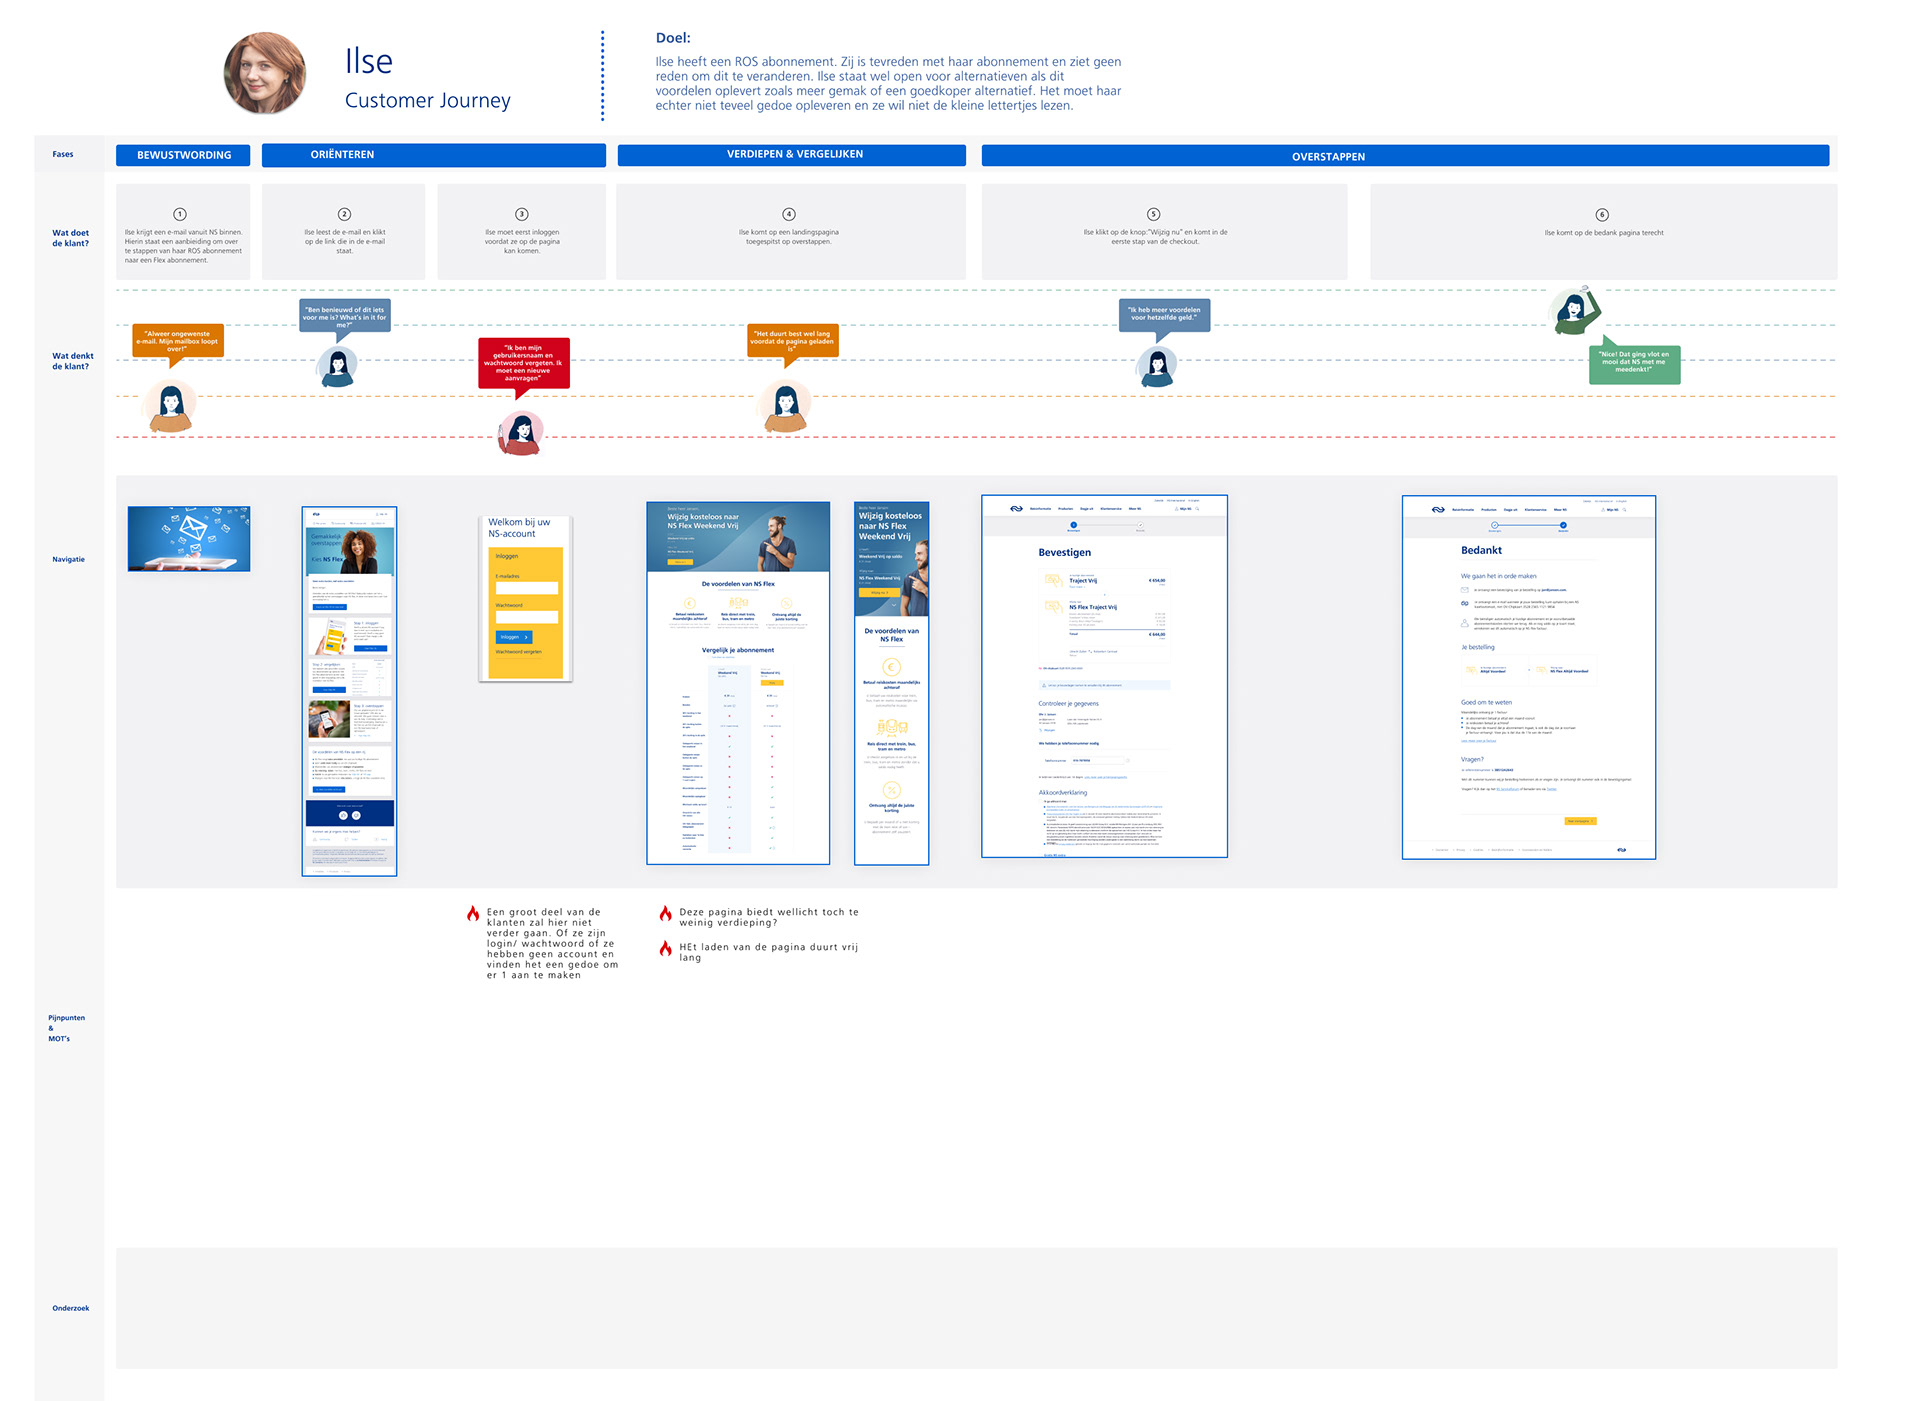1920x1401 pixels.
Task: Click step number 6 circle
Action: (x=1602, y=215)
